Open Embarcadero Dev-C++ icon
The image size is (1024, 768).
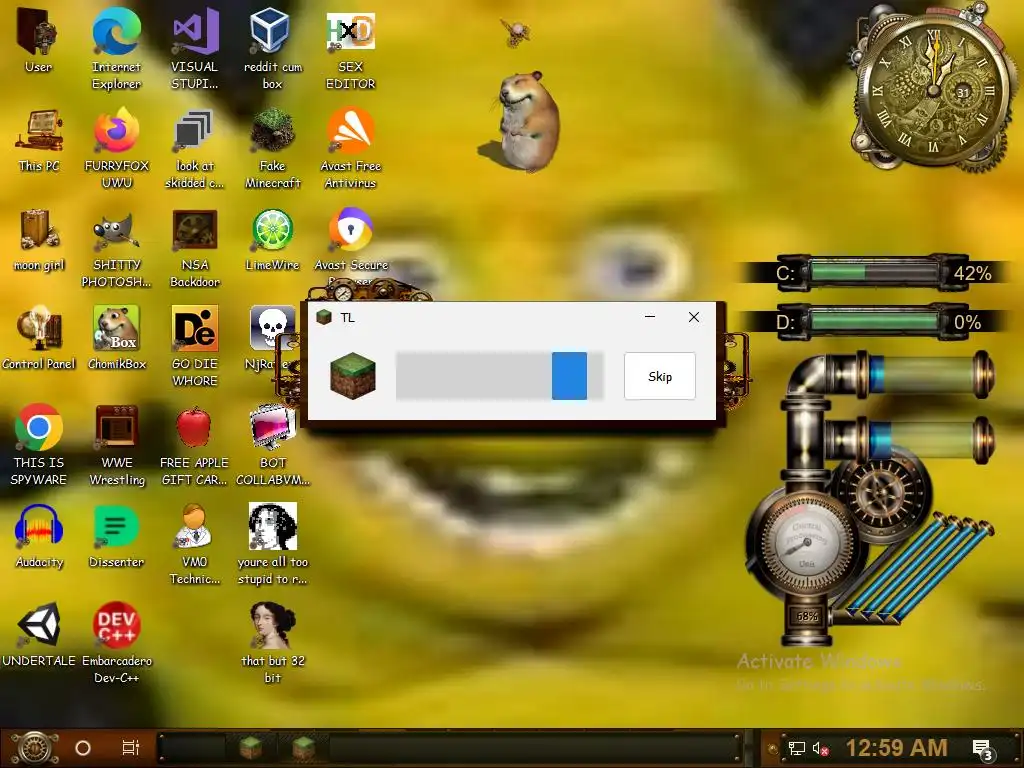(116, 643)
